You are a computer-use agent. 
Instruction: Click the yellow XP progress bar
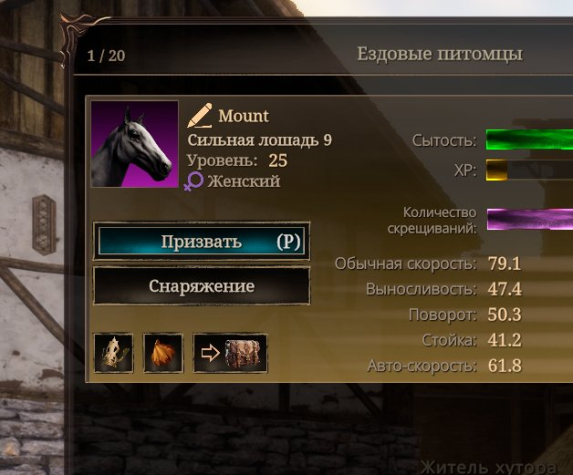[529, 170]
